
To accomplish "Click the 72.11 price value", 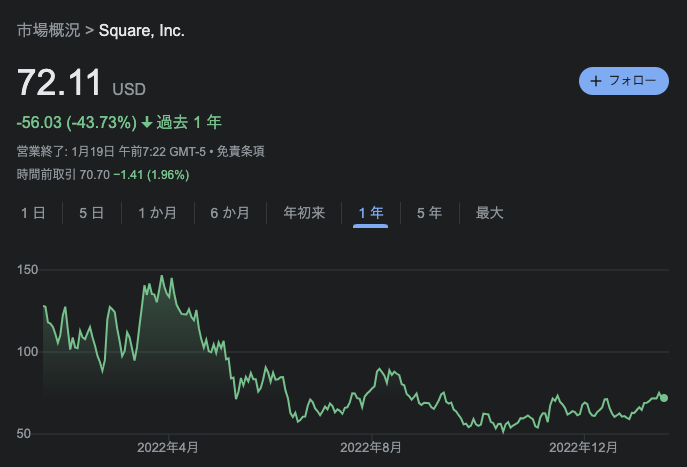I will point(59,82).
